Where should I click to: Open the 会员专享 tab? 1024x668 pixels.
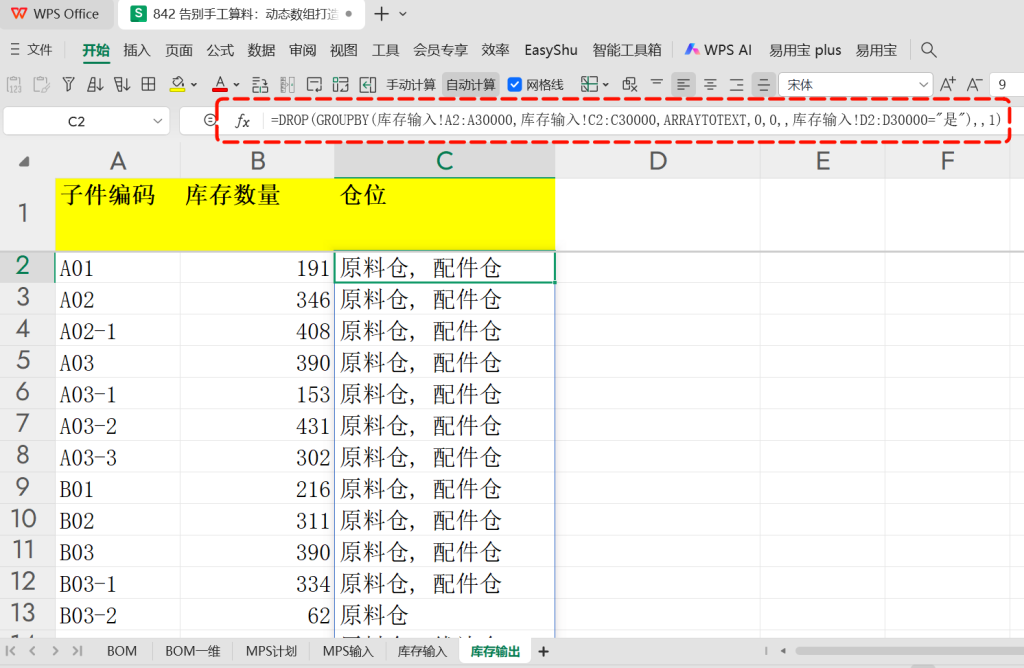pyautogui.click(x=440, y=50)
